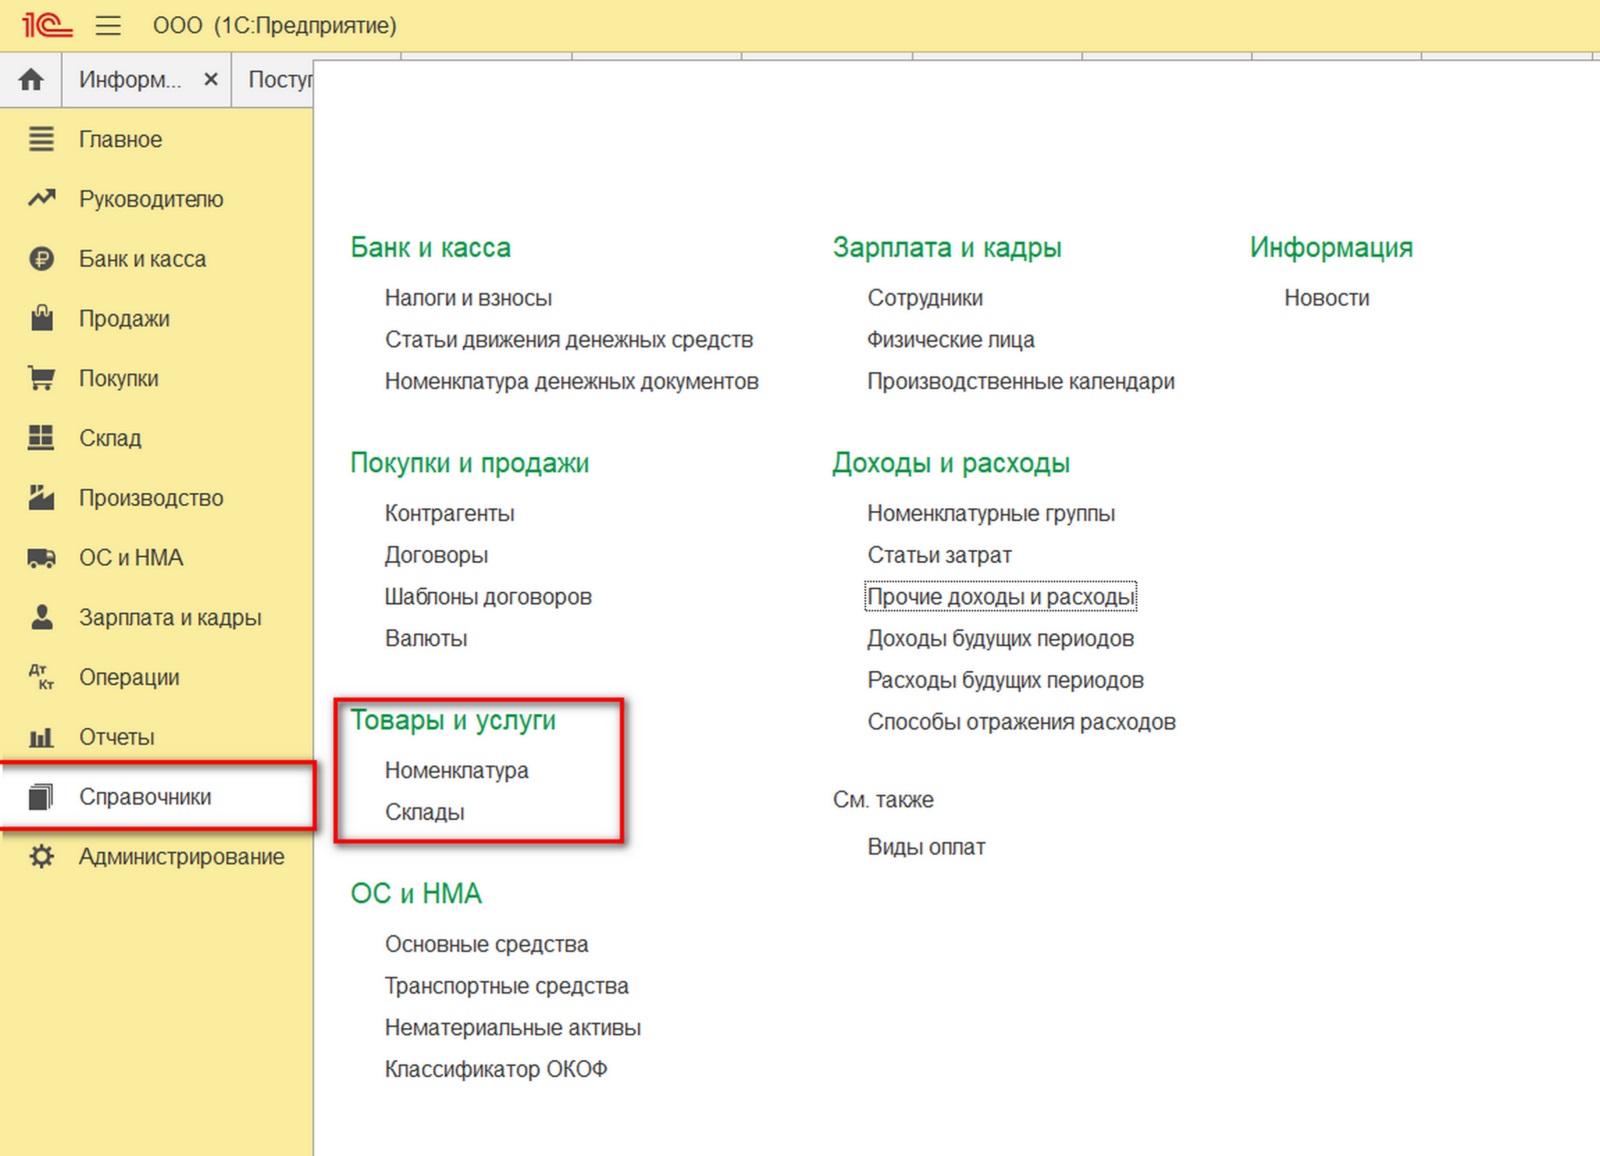The height and width of the screenshot is (1156, 1600).
Task: Click the 1C logo icon
Action: [x=47, y=25]
